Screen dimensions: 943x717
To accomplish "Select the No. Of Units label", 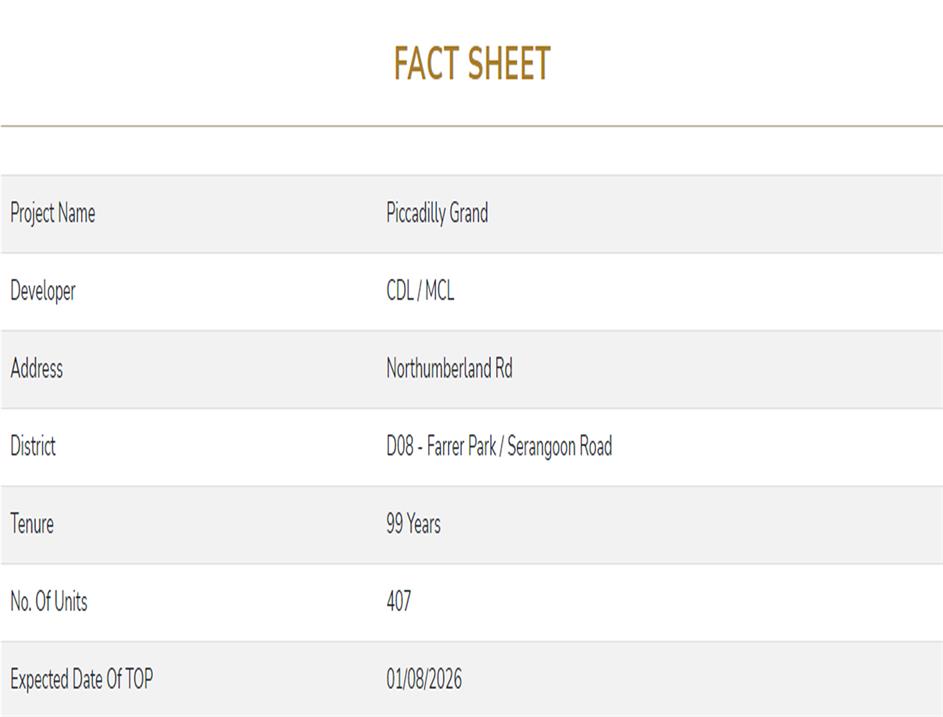I will point(48,602).
